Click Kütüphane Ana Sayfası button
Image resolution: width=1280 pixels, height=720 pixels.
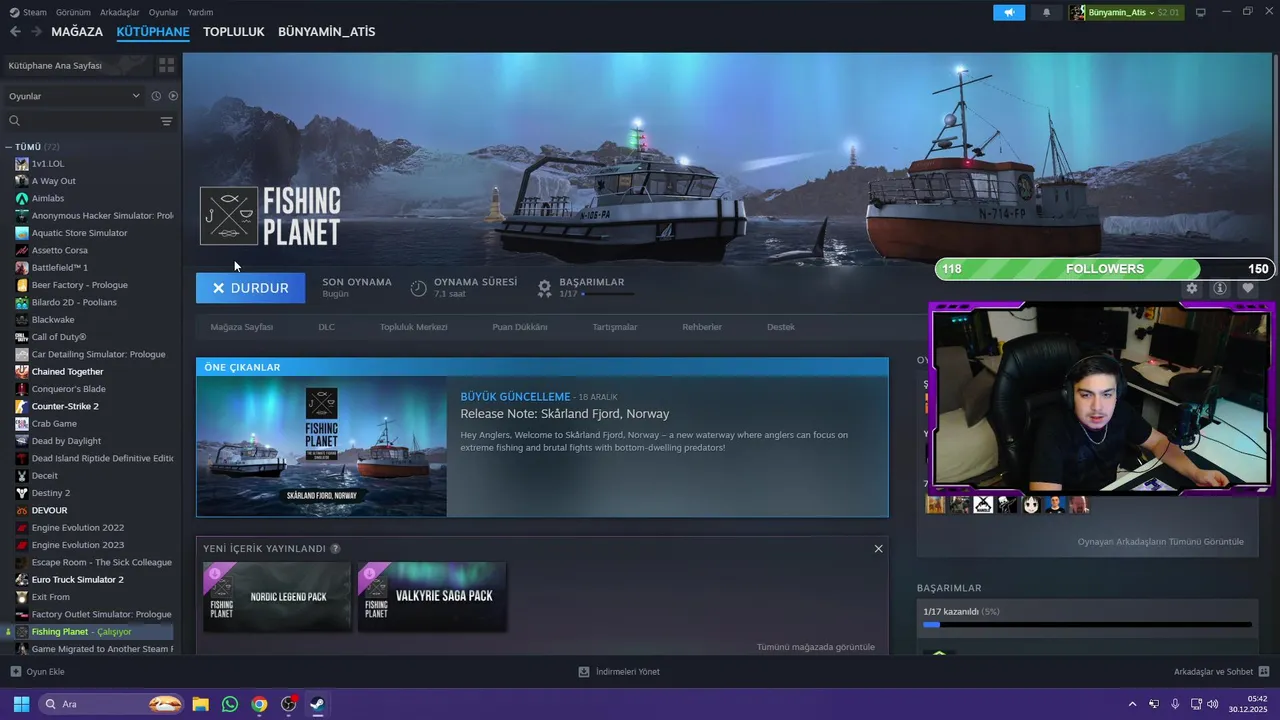78,65
